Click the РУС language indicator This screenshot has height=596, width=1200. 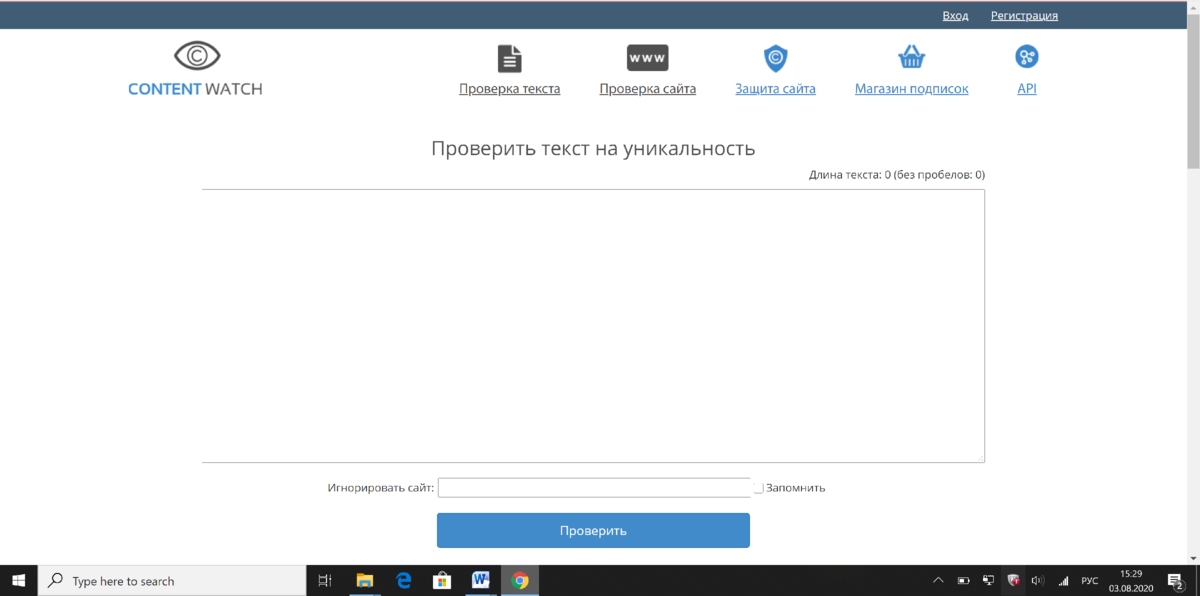[1090, 580]
